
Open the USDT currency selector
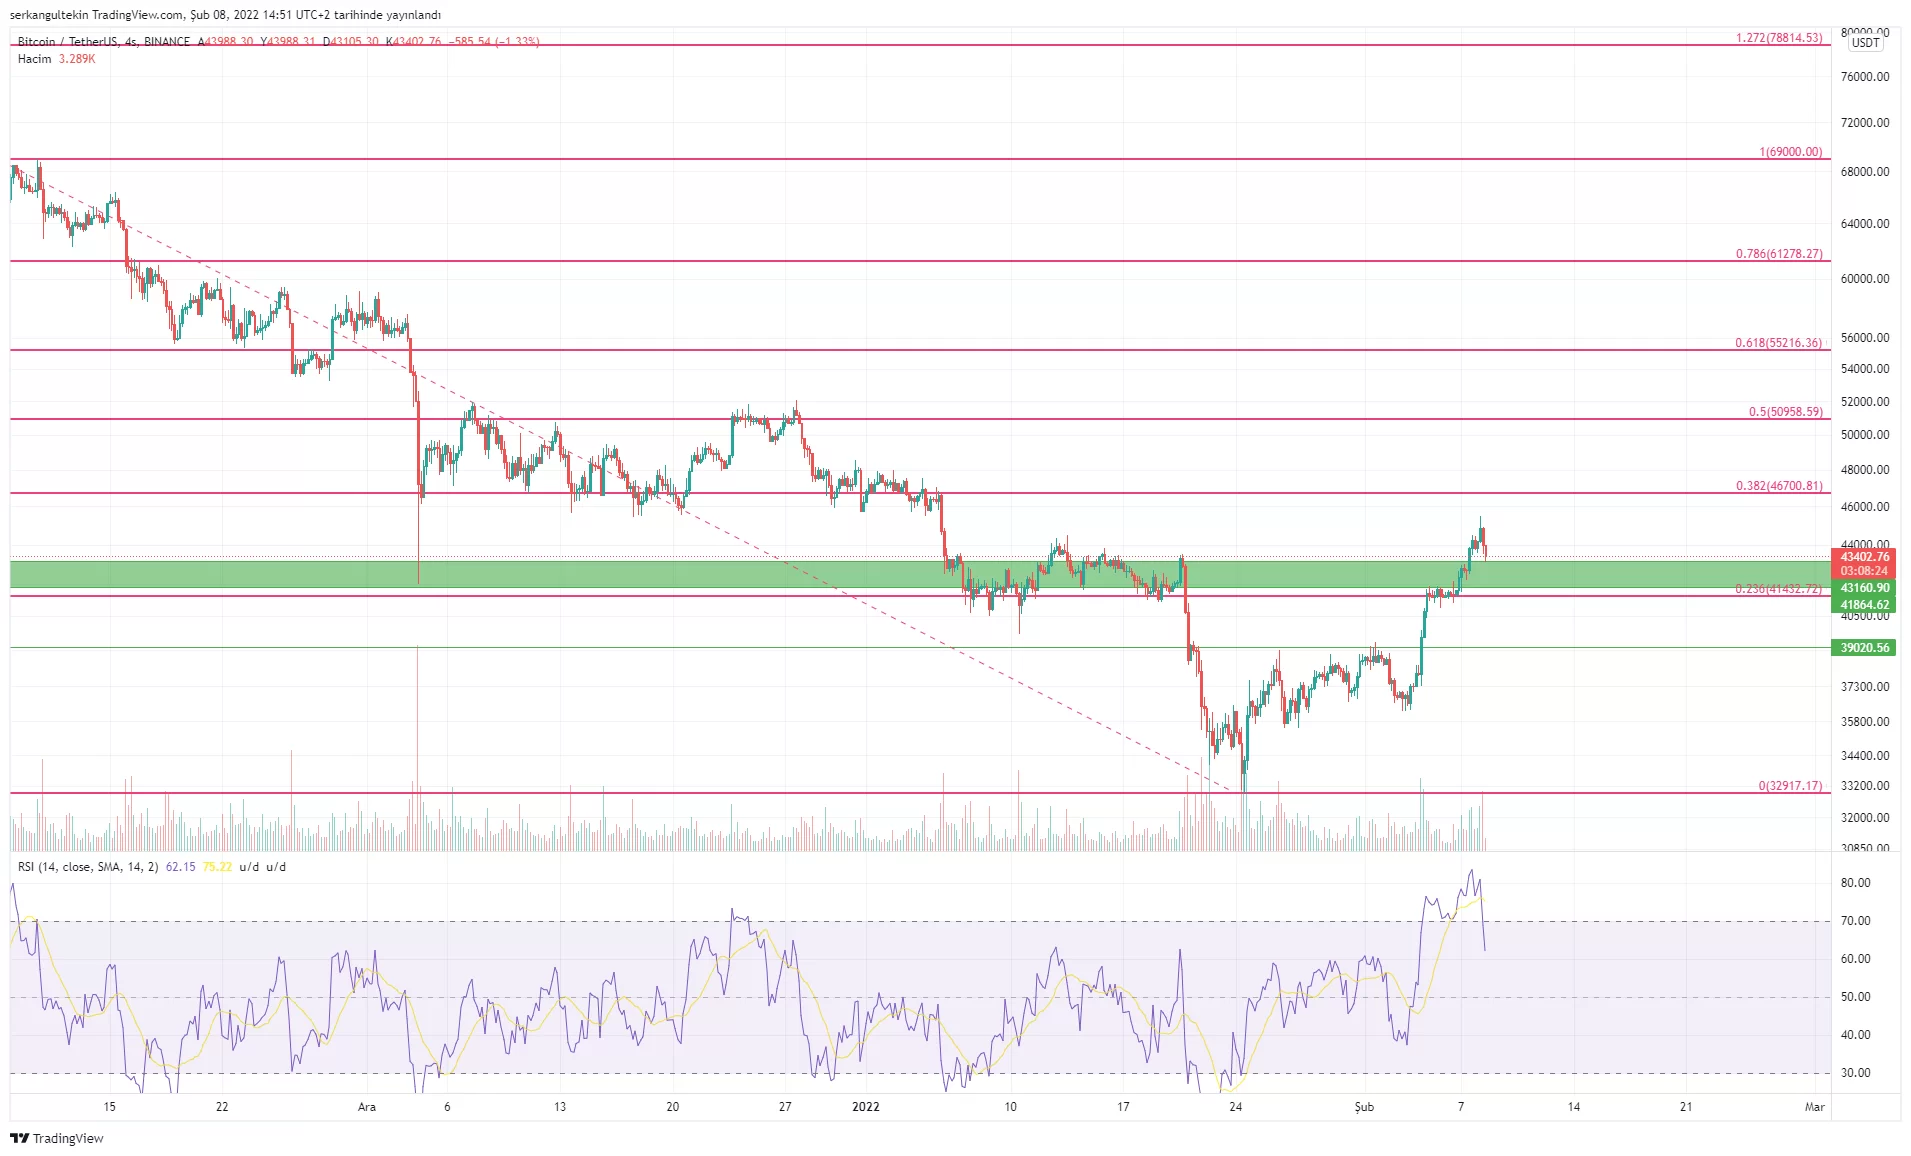pos(1865,43)
